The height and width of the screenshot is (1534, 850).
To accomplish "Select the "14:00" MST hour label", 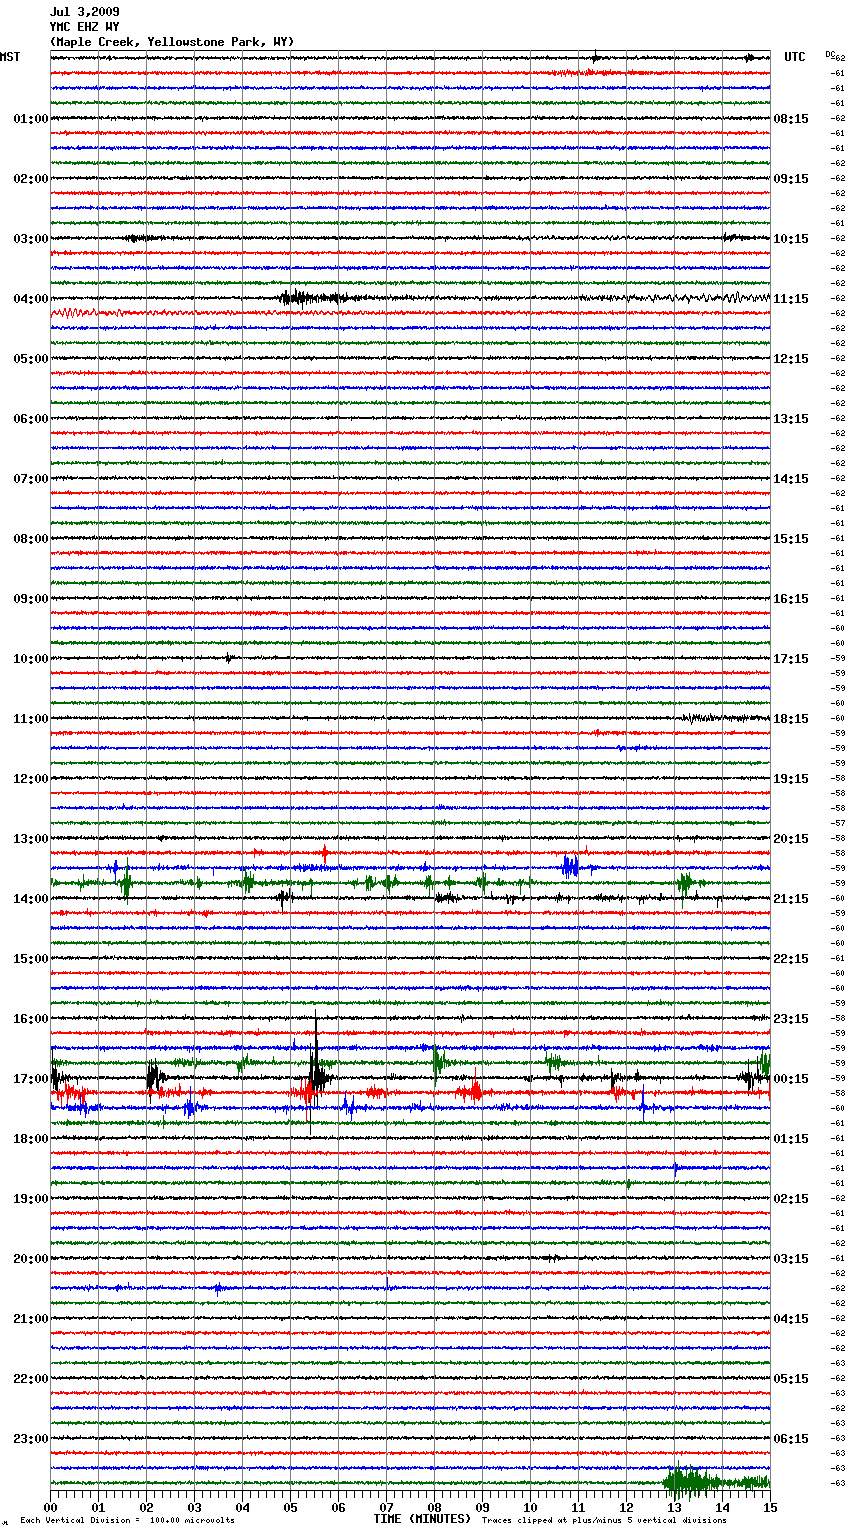I will click(31, 899).
